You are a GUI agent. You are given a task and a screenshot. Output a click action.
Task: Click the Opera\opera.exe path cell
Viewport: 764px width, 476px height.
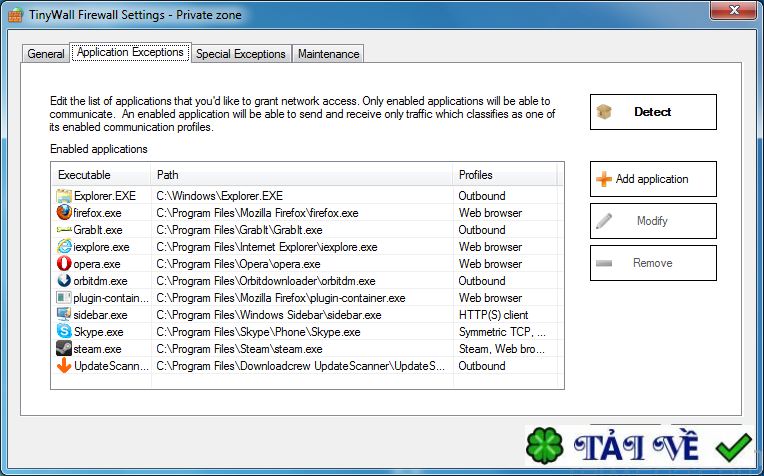point(238,264)
